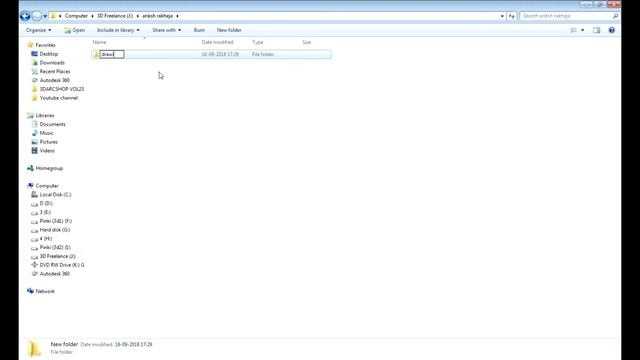Open Autodesk 360 under Favorites
640x360 pixels.
[54, 80]
